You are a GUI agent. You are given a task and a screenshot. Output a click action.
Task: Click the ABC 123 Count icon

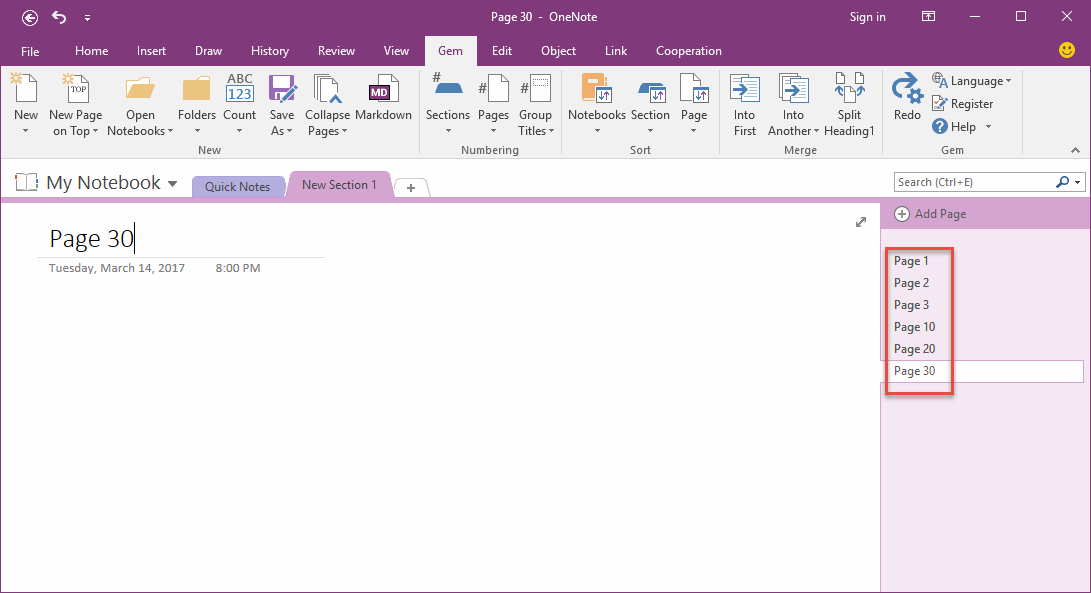pos(239,89)
